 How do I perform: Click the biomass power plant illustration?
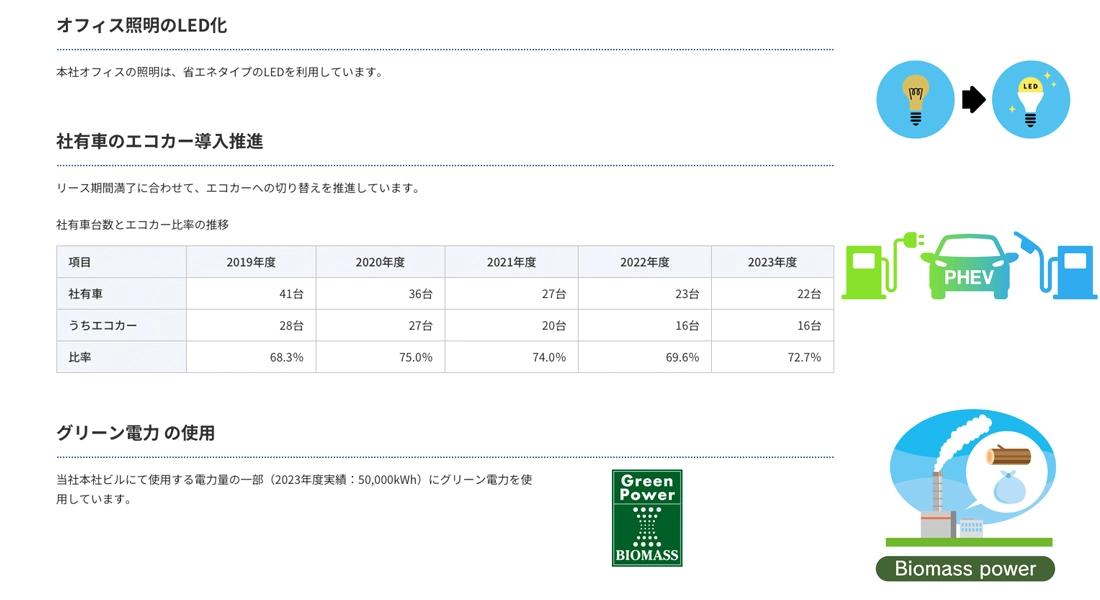(x=971, y=479)
